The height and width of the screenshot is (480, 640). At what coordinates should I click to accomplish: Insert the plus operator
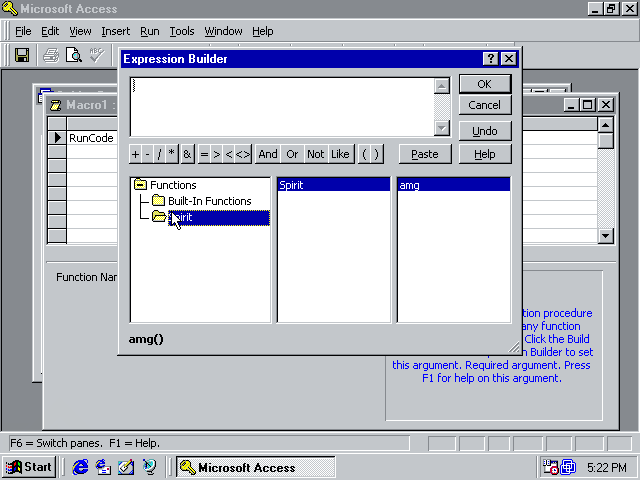[x=136, y=154]
